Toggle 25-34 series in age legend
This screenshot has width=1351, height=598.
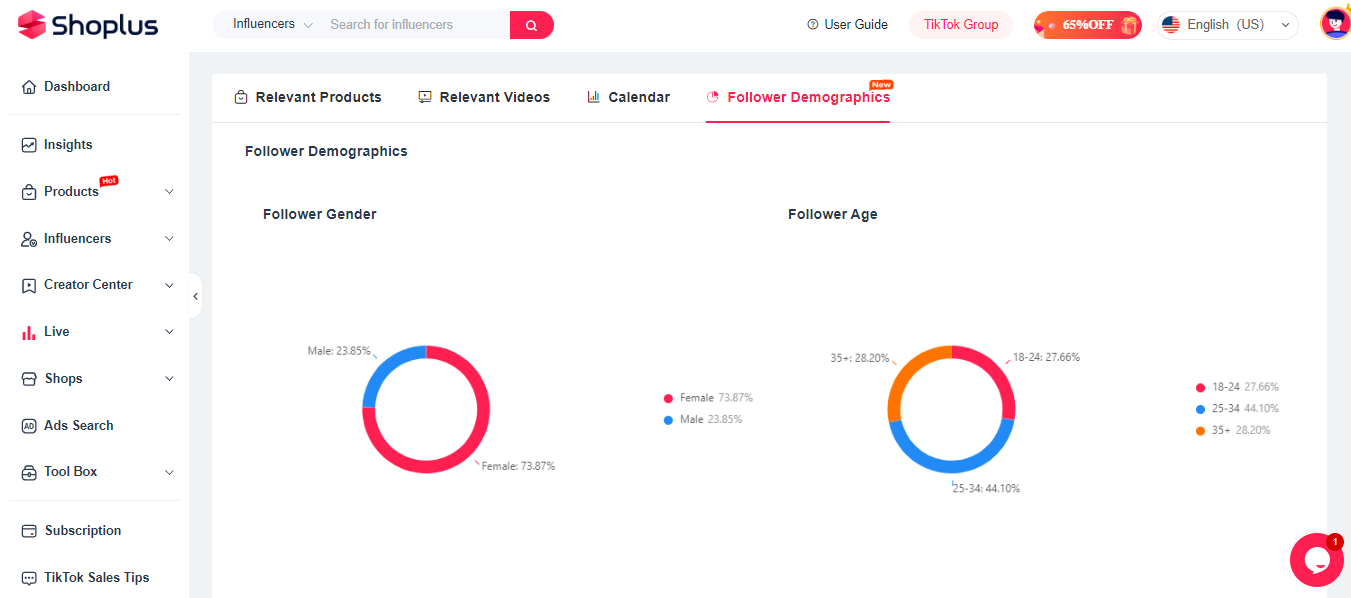click(1237, 409)
